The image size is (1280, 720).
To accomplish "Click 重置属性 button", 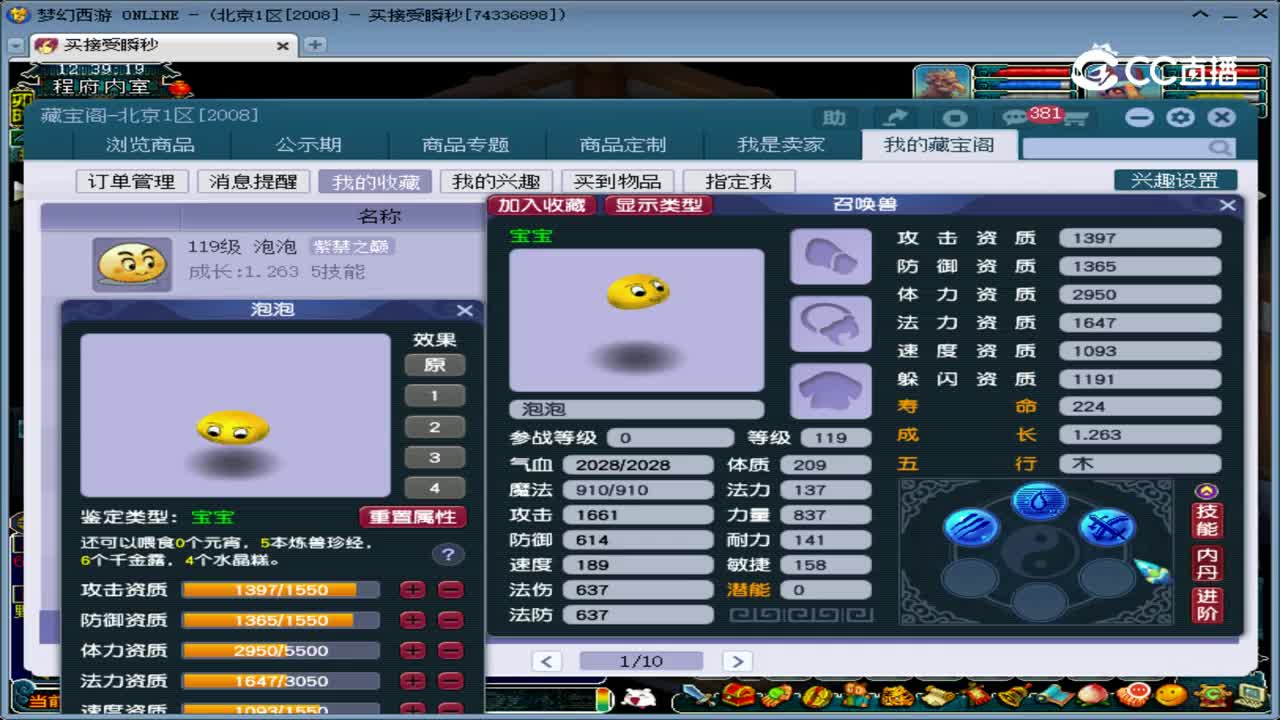I will click(412, 517).
